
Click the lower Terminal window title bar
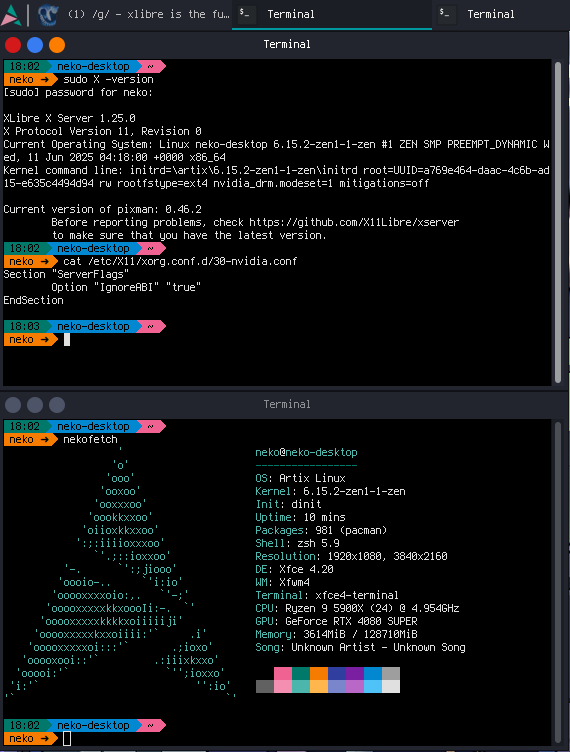tap(287, 404)
